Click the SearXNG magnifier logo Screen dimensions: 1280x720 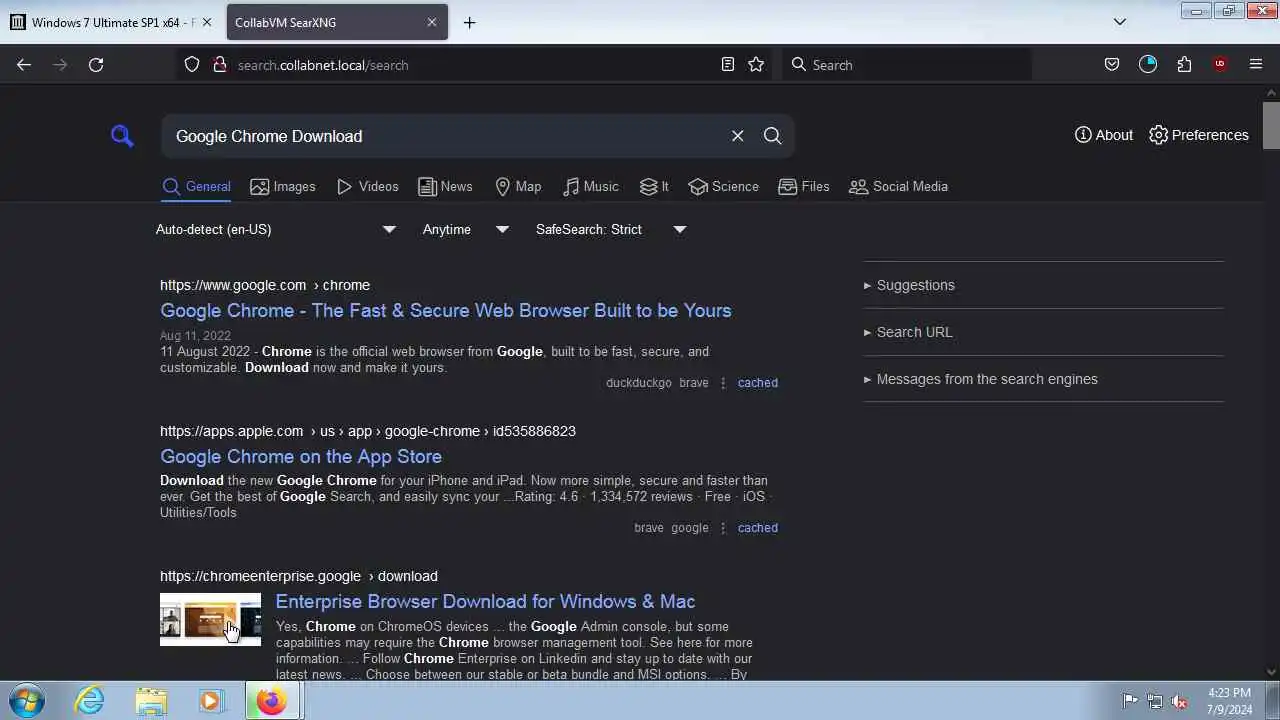[x=122, y=135]
